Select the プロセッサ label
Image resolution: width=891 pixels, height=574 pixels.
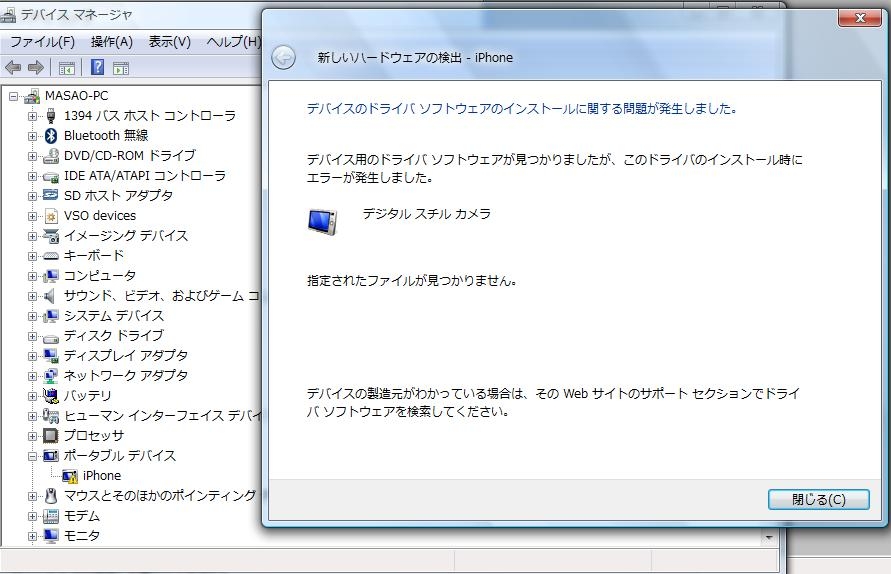coord(94,436)
